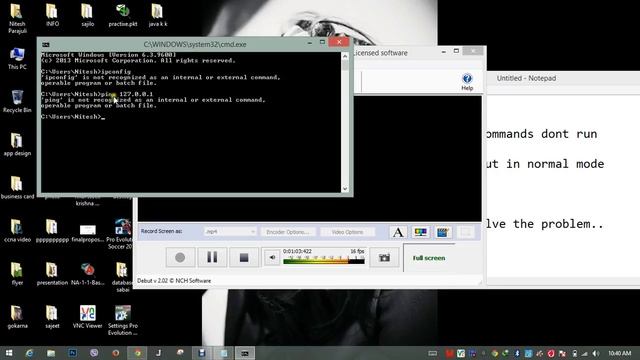Click the Bluetooth tray icon
This screenshot has height=360, width=640.
click(517, 353)
